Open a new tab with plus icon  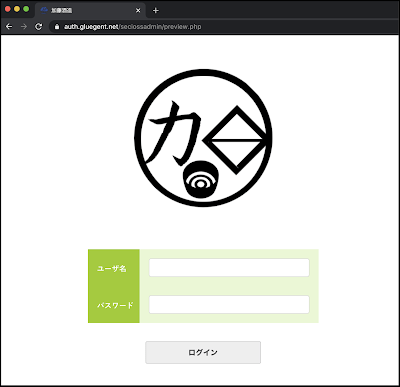point(156,10)
